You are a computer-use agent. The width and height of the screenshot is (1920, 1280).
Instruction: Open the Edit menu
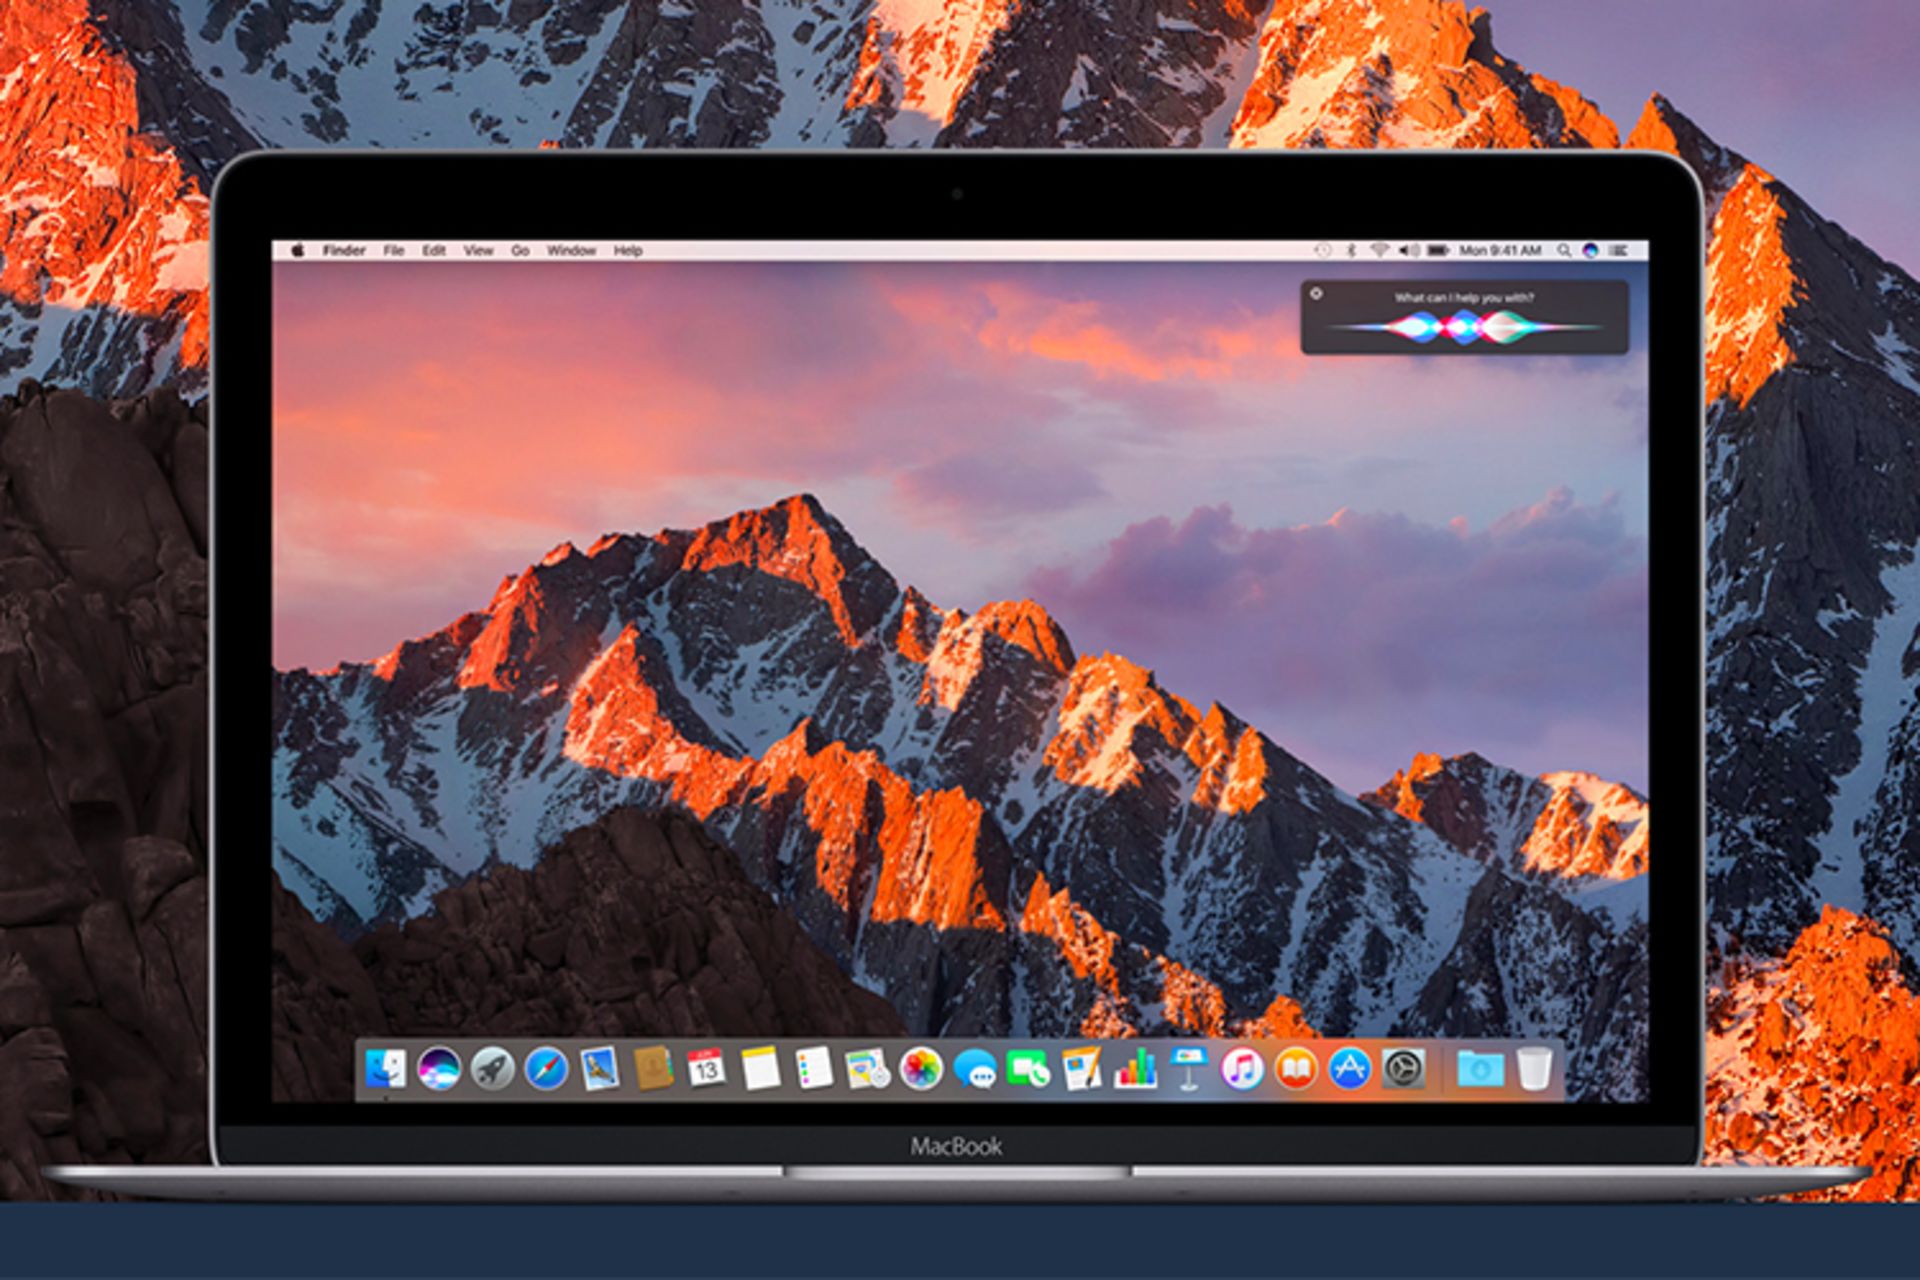point(434,250)
